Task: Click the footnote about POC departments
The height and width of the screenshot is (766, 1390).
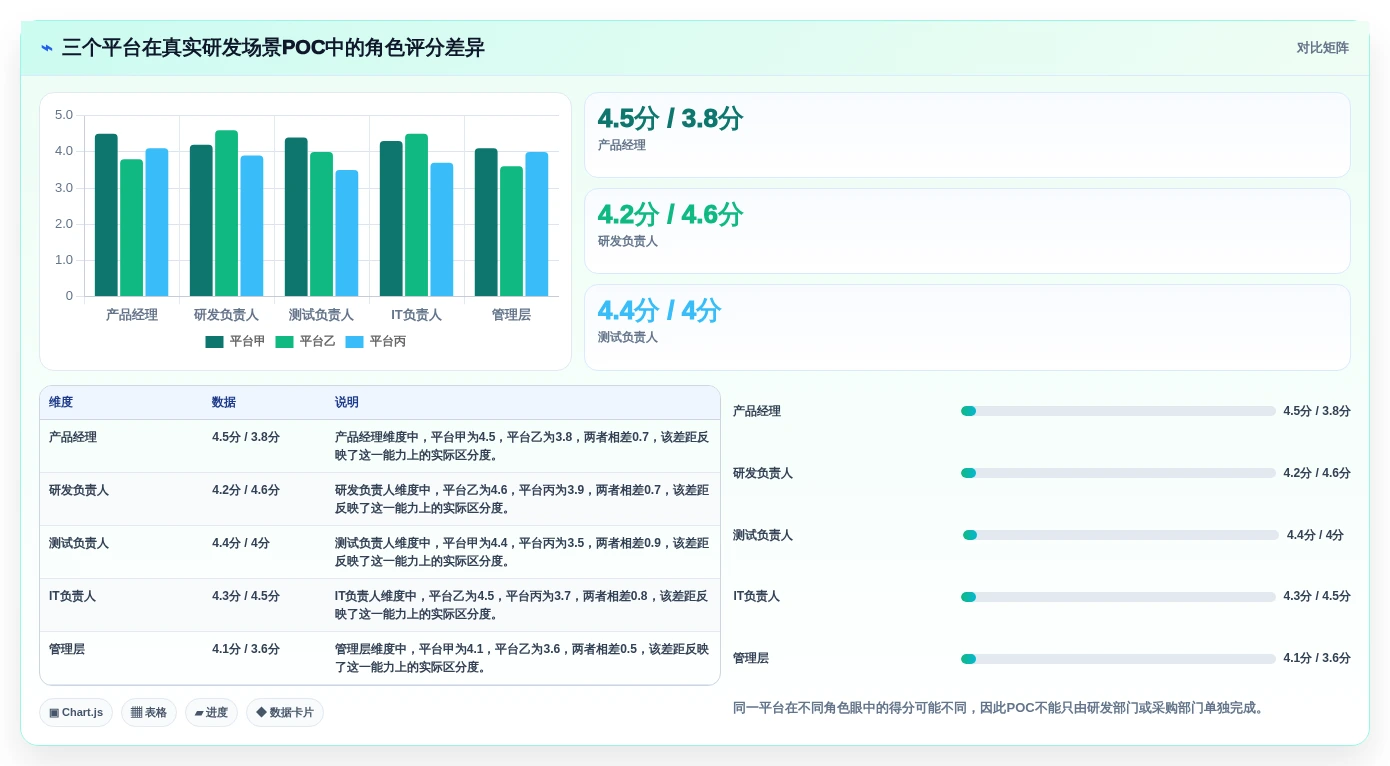Action: pos(1001,708)
